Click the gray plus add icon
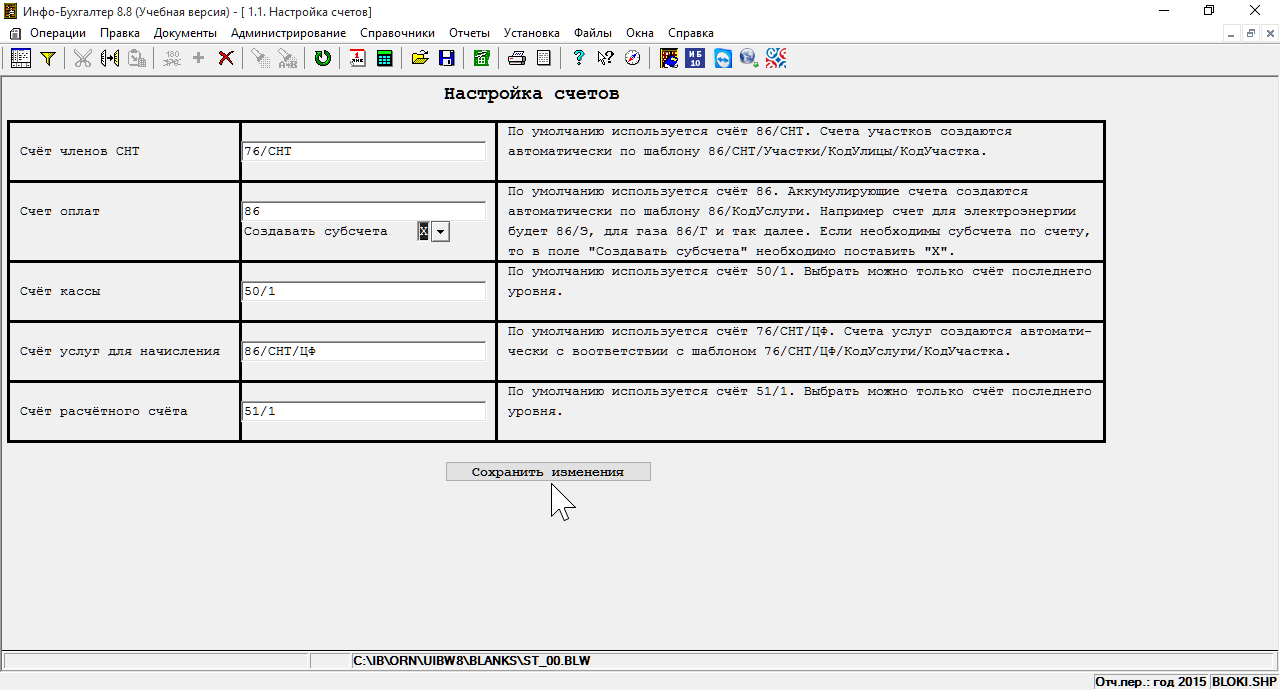 click(x=198, y=58)
